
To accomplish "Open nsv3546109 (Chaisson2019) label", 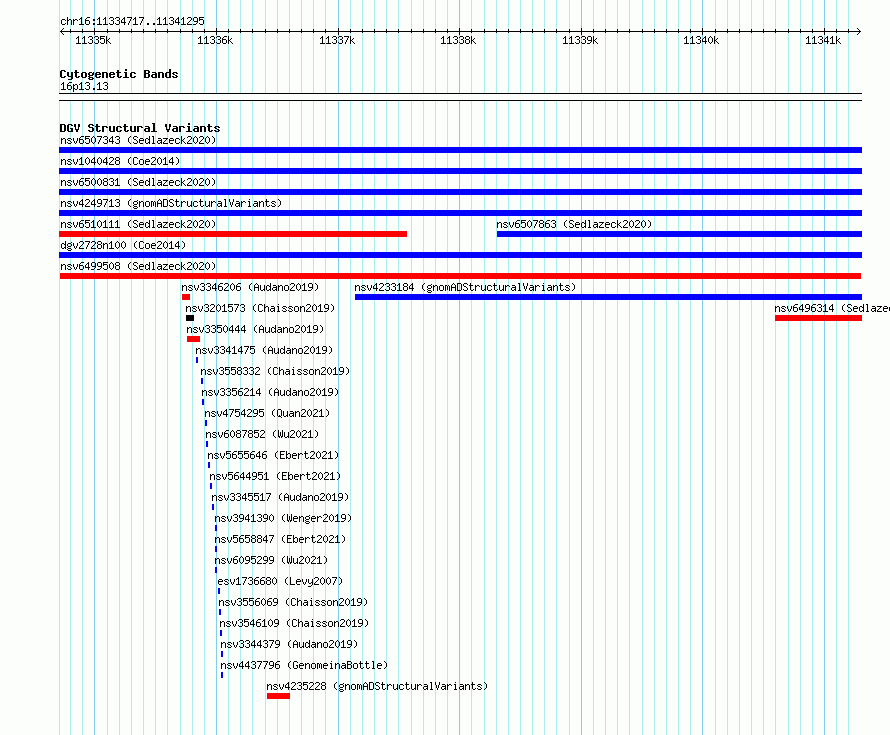I will (294, 623).
